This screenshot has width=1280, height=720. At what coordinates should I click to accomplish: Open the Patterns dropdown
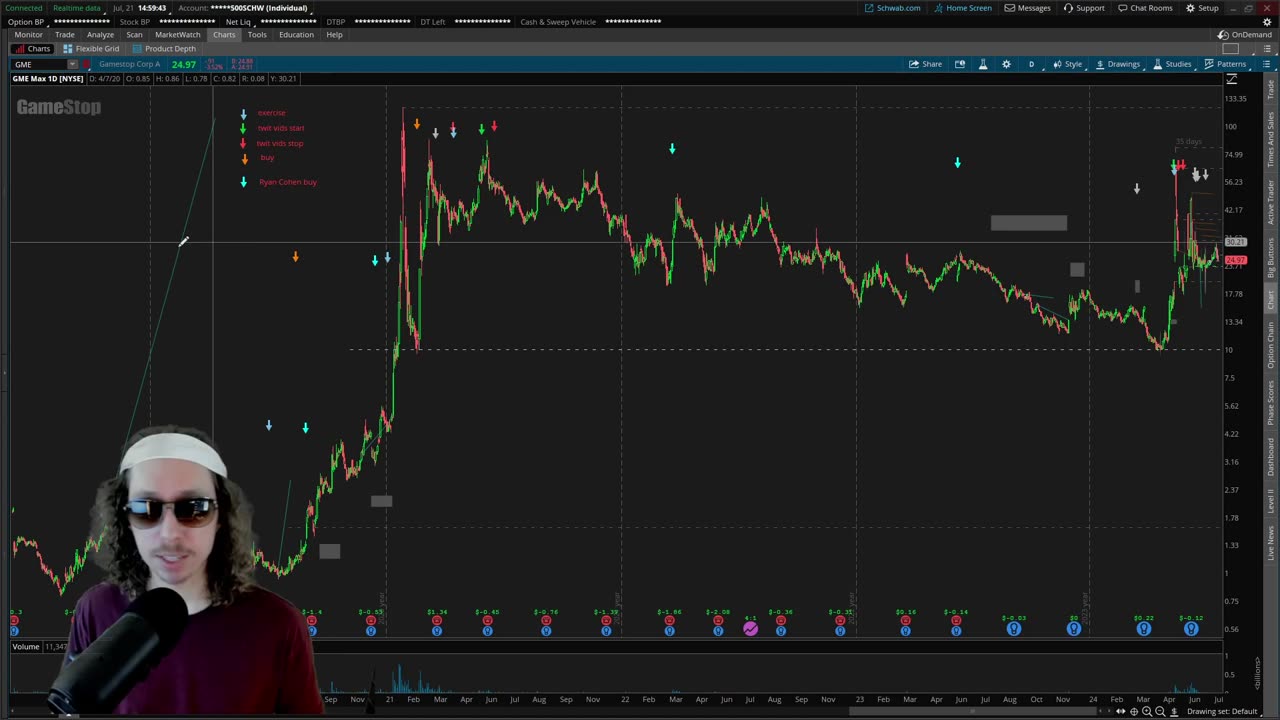(x=1225, y=64)
